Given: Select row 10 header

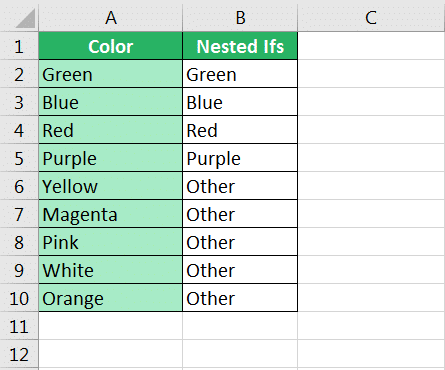Looking at the screenshot, I should coord(19,298).
